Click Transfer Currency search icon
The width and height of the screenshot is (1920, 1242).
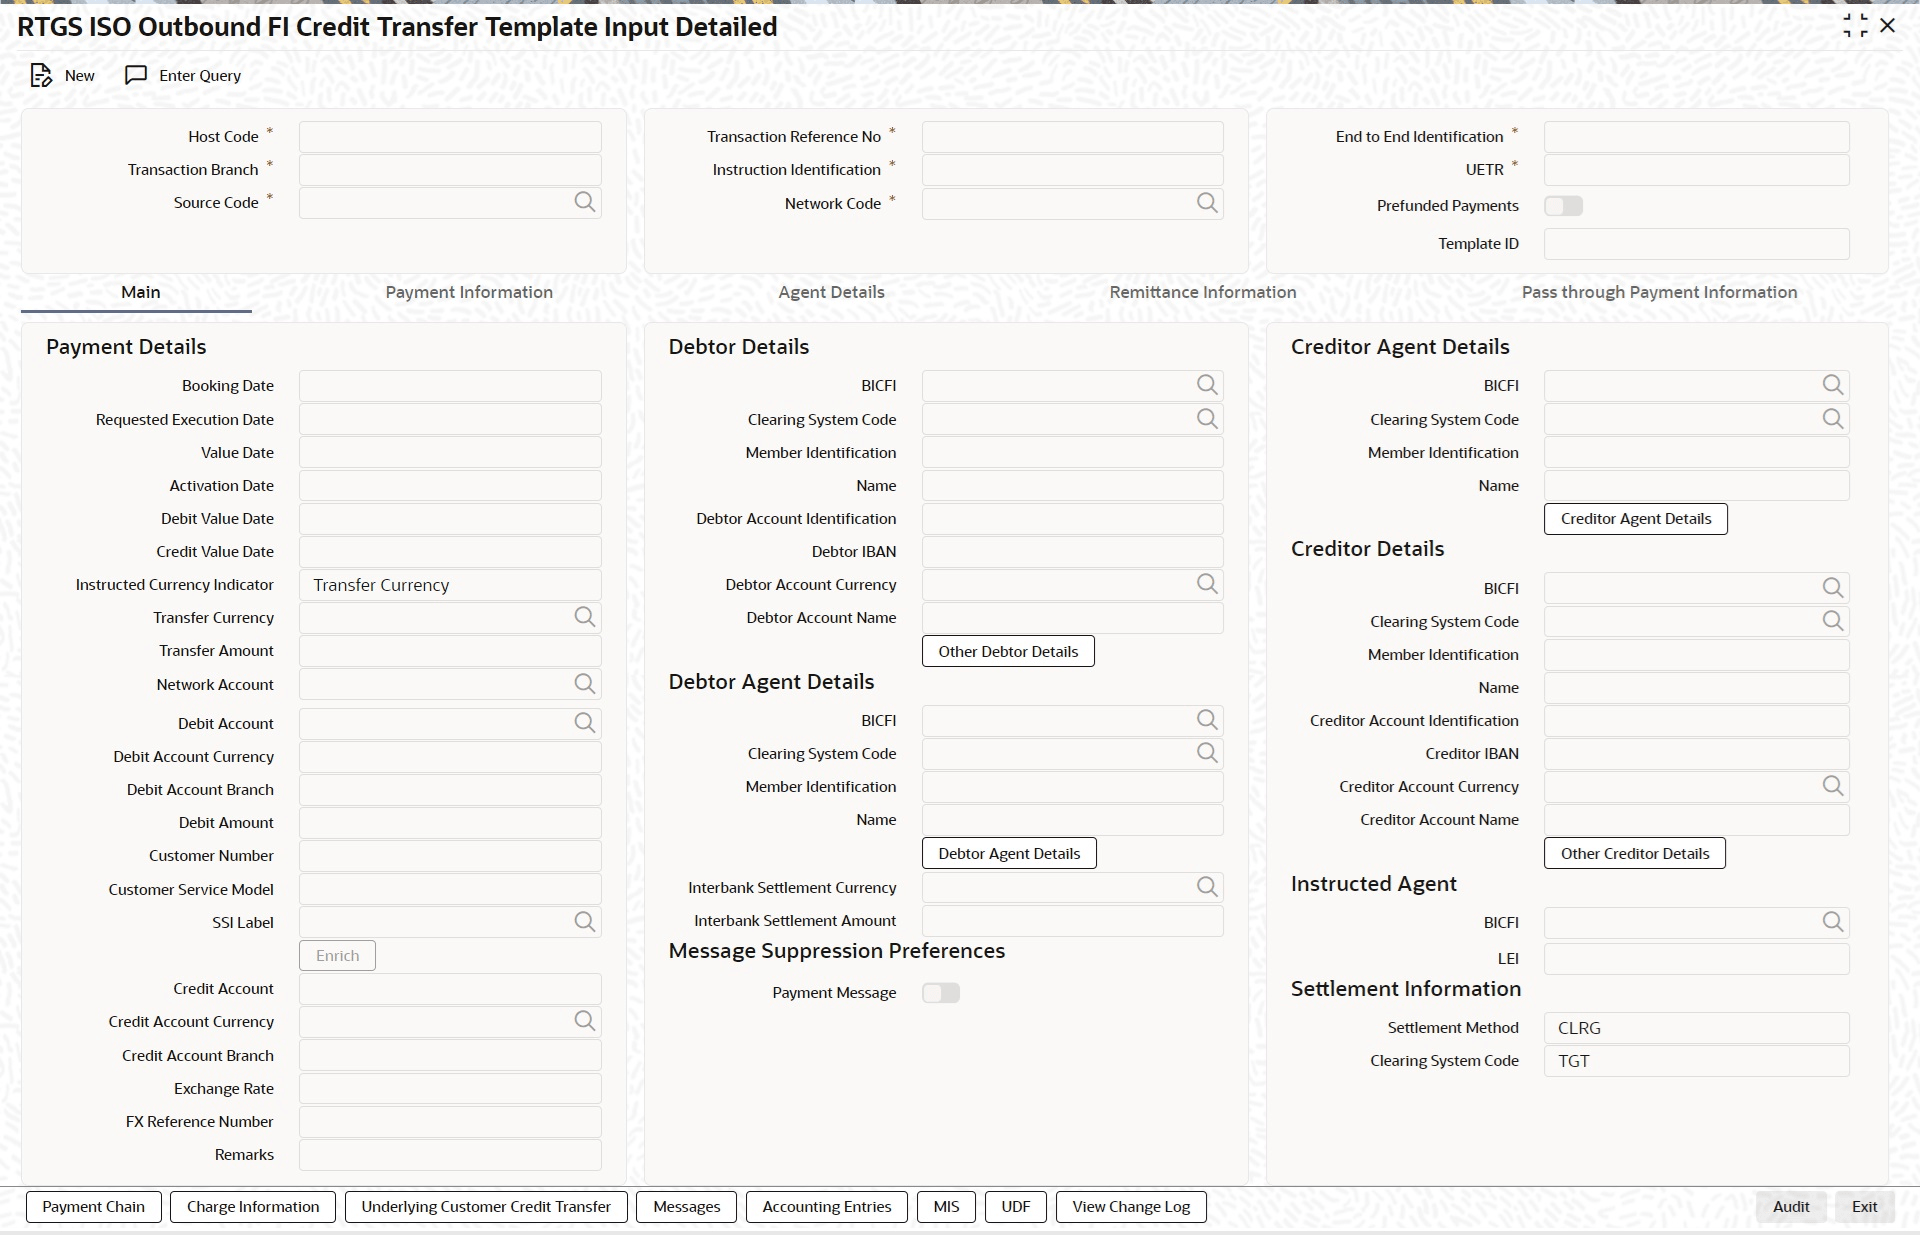point(585,618)
